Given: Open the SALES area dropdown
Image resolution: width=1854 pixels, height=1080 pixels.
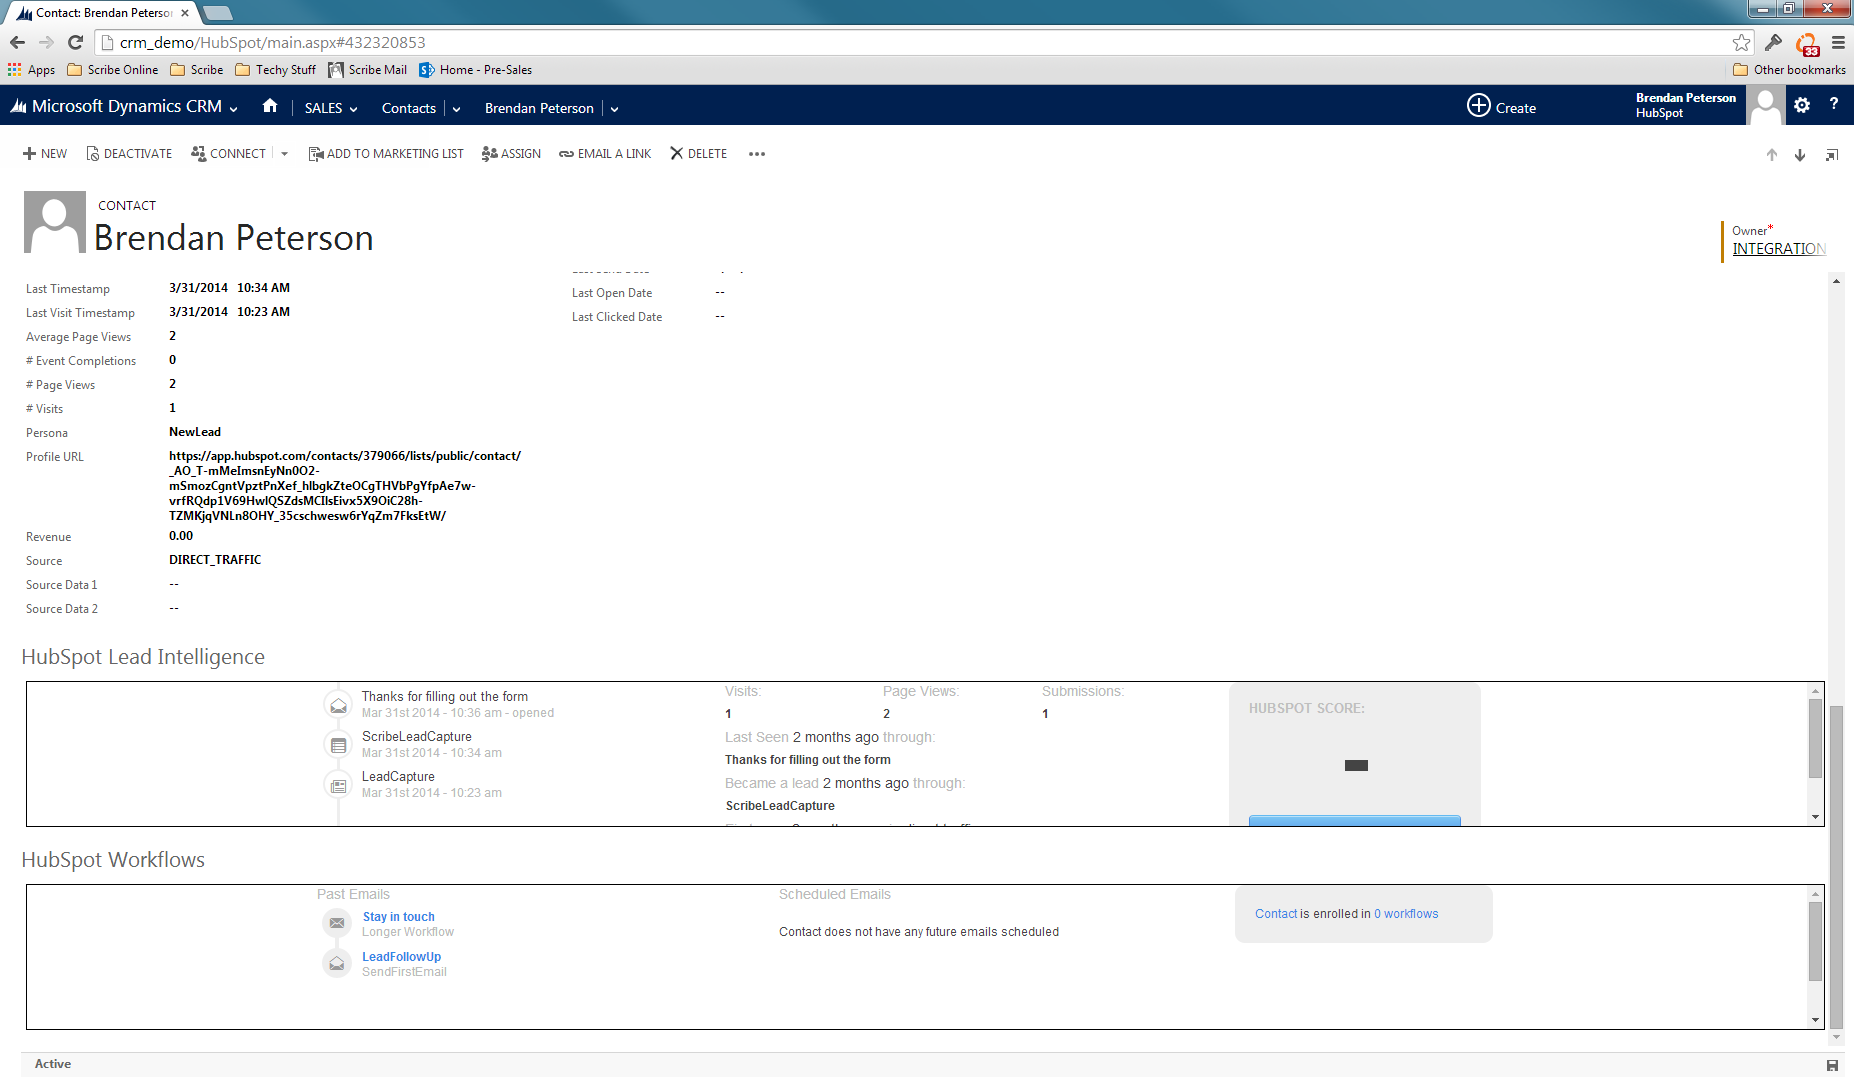Looking at the screenshot, I should point(331,108).
